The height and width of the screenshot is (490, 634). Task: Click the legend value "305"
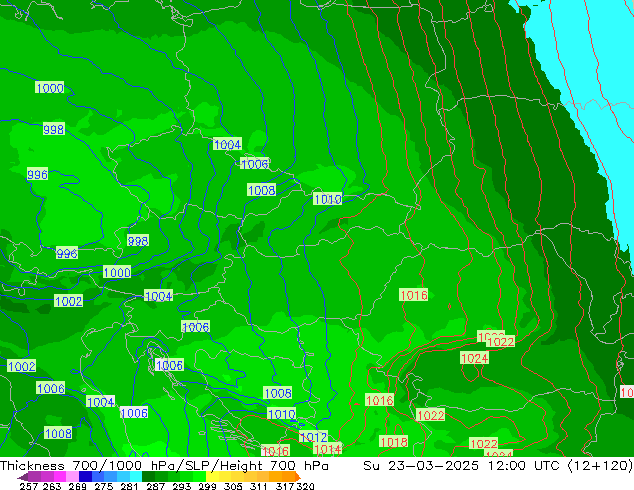[x=233, y=486]
